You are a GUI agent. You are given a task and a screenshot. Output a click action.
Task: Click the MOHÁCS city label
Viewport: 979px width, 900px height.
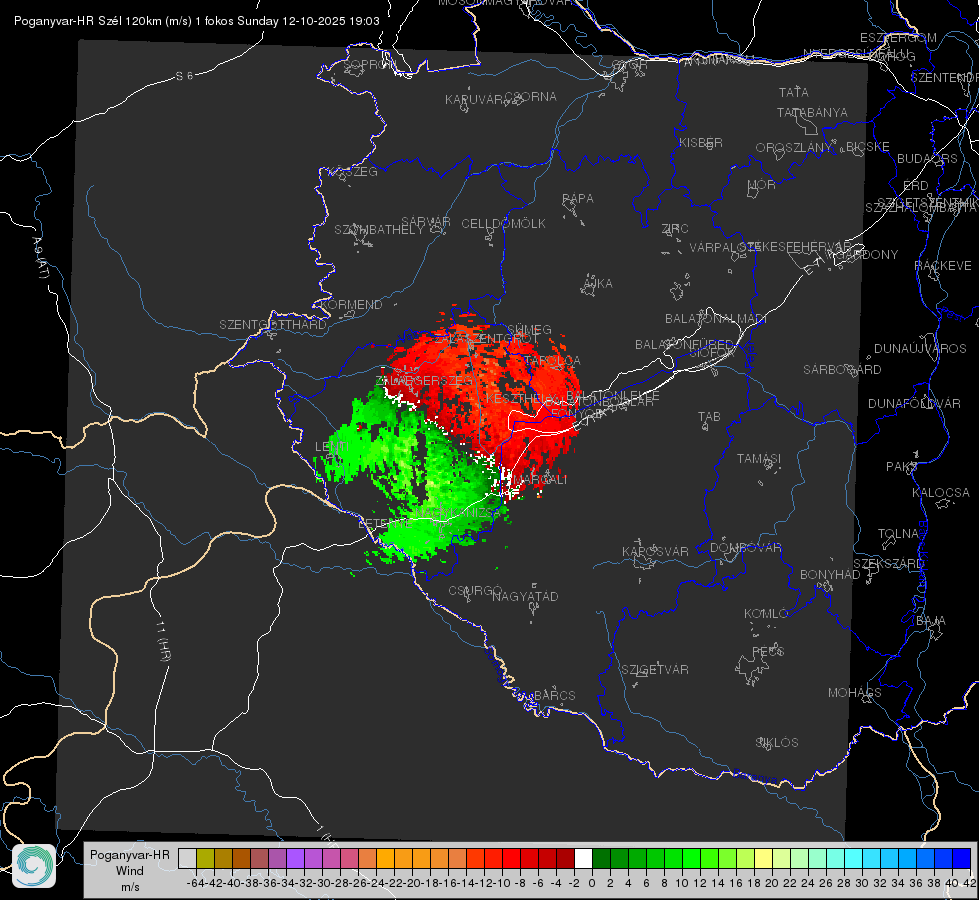pos(855,693)
